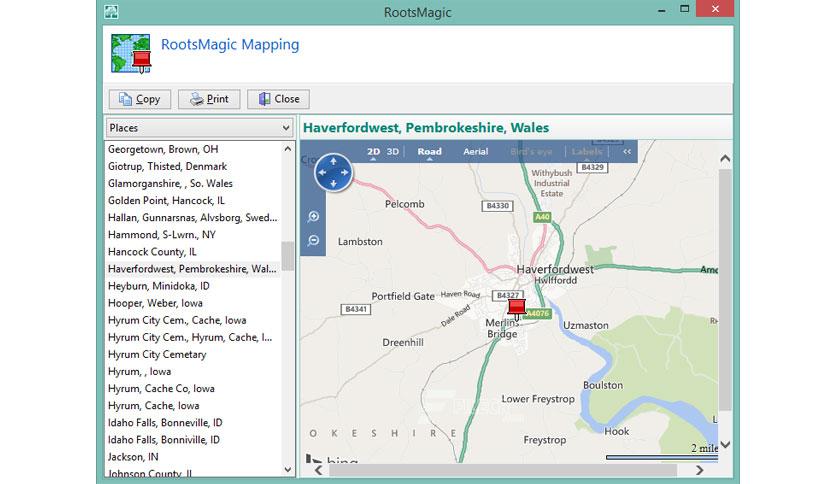This screenshot has width=836, height=484.
Task: Select the Road map view
Action: tap(429, 151)
